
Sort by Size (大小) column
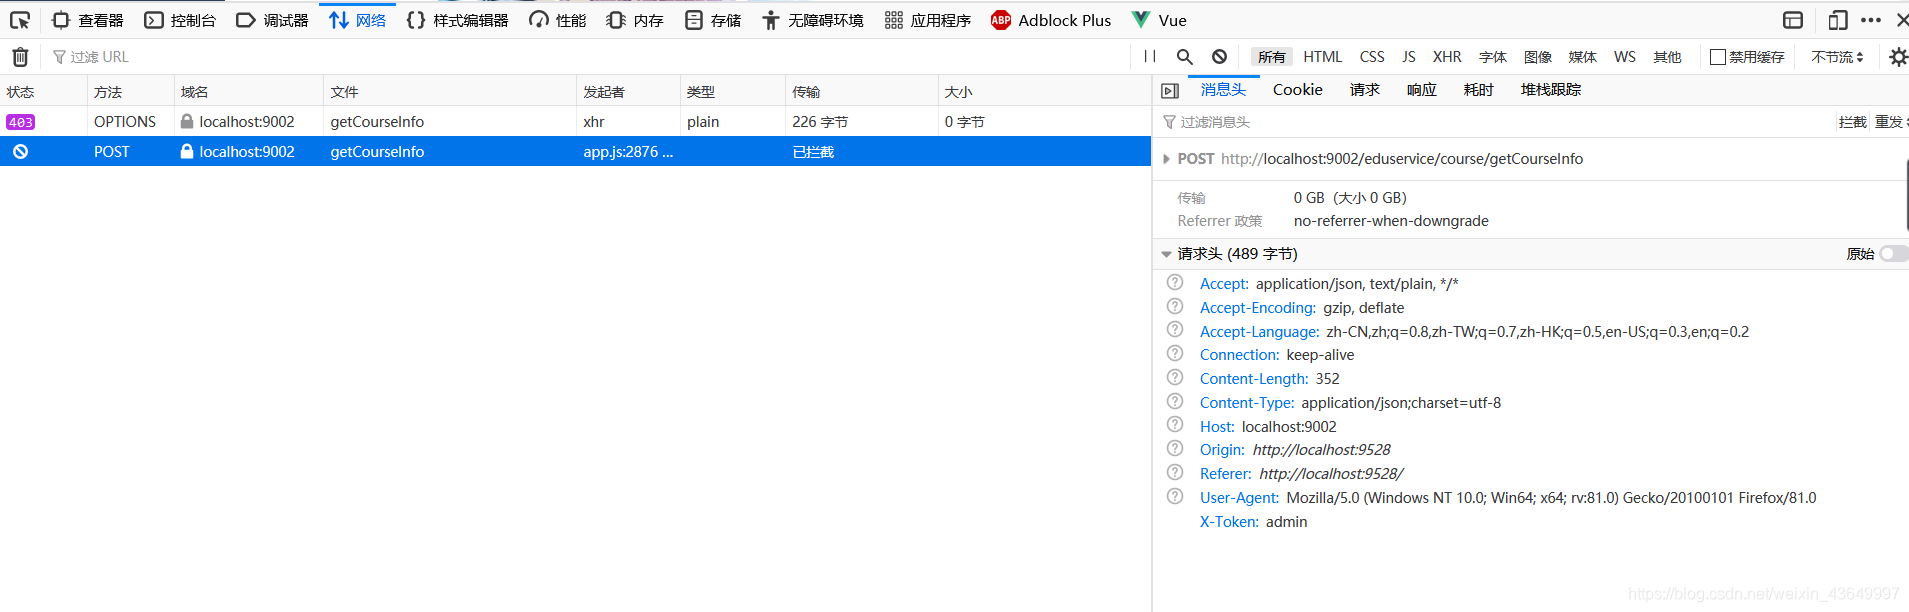(x=1045, y=91)
